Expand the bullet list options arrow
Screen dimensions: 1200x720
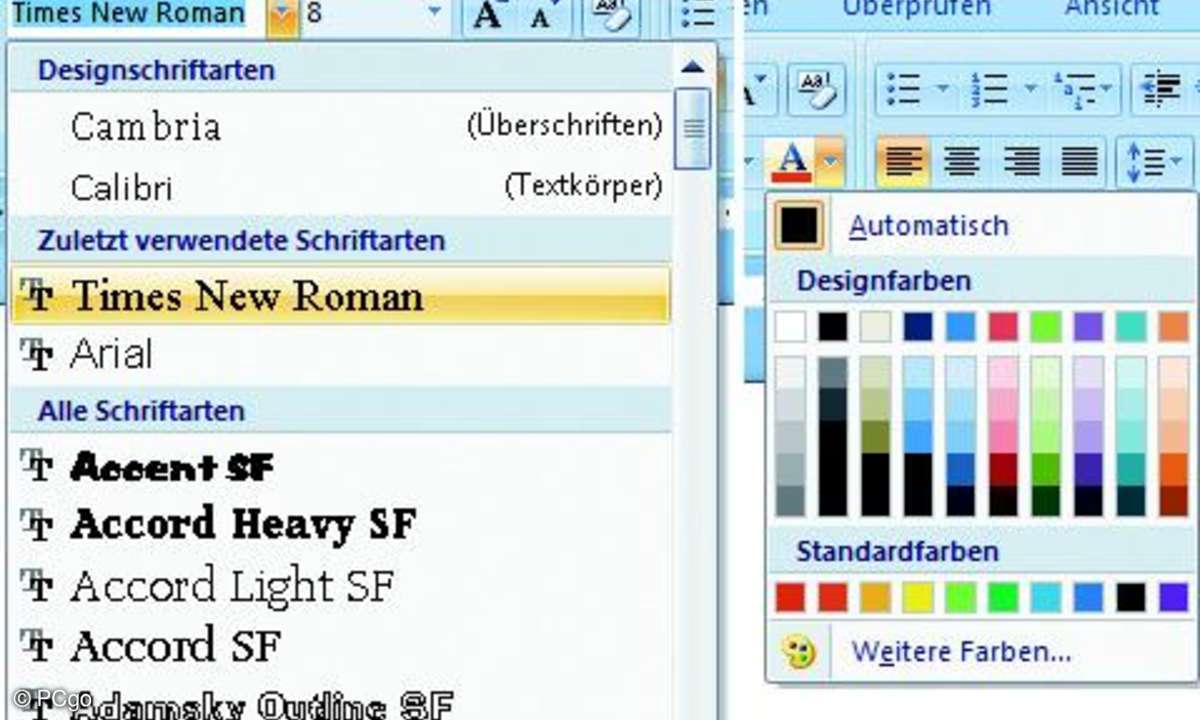[942, 90]
